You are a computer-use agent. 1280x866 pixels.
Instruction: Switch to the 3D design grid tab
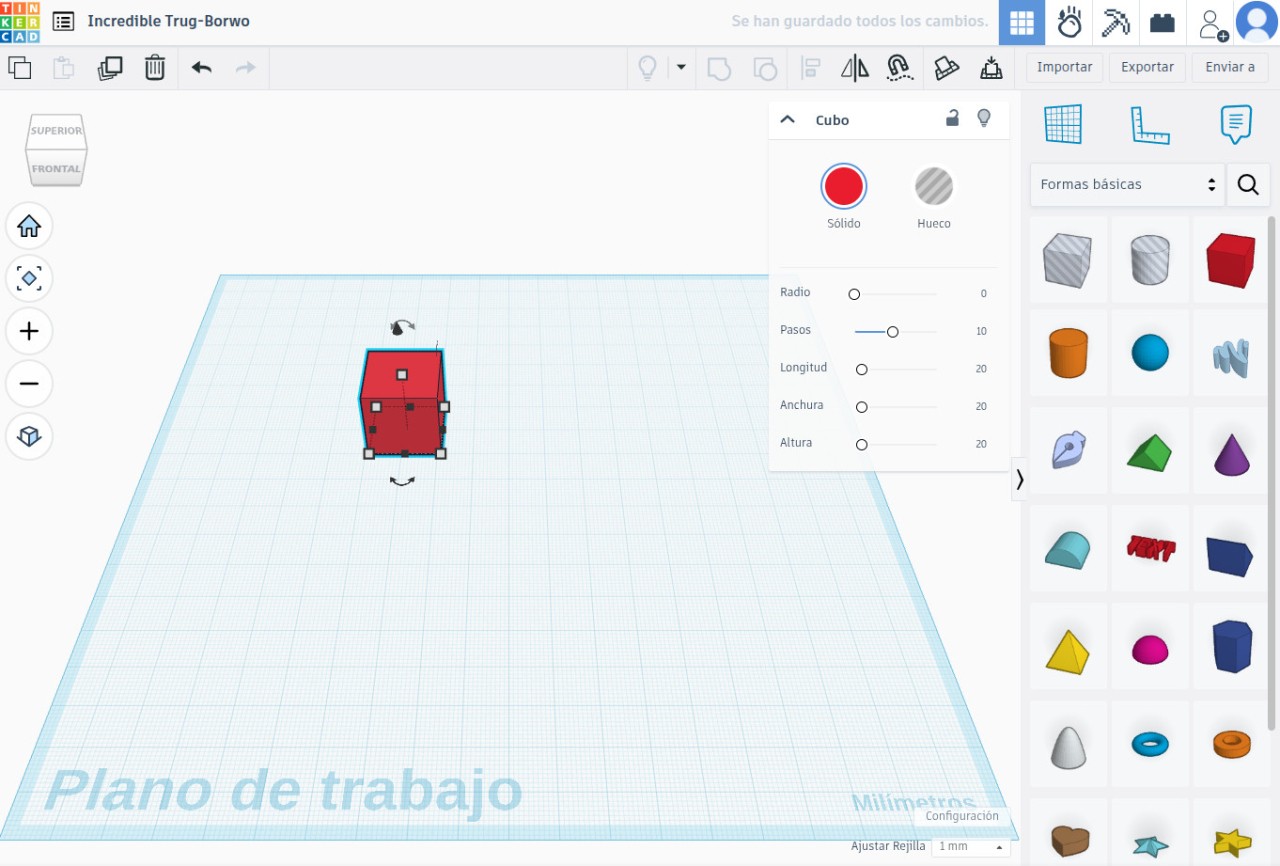1021,23
